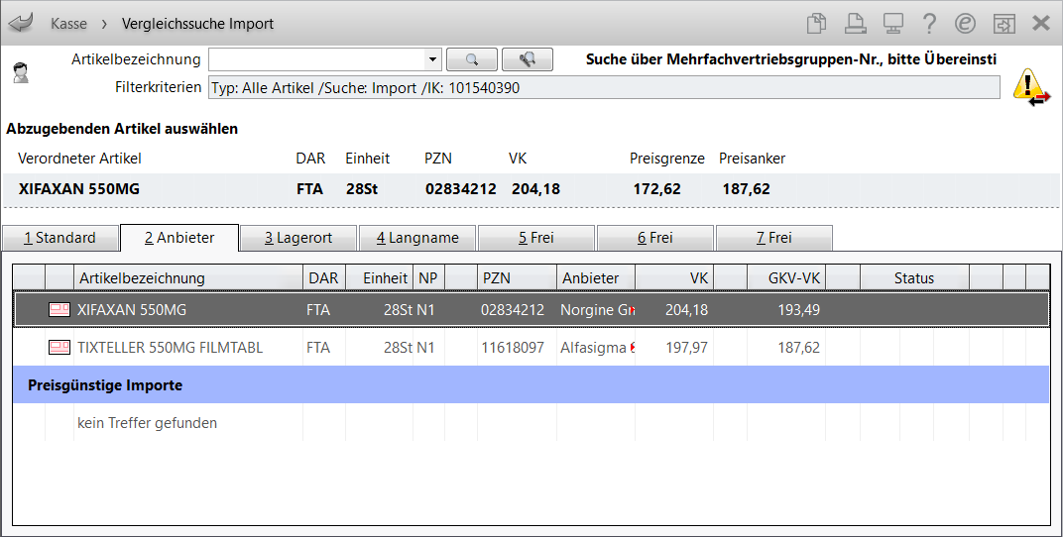Switch to the 1 Standard tab
The height and width of the screenshot is (537, 1063).
[x=60, y=238]
